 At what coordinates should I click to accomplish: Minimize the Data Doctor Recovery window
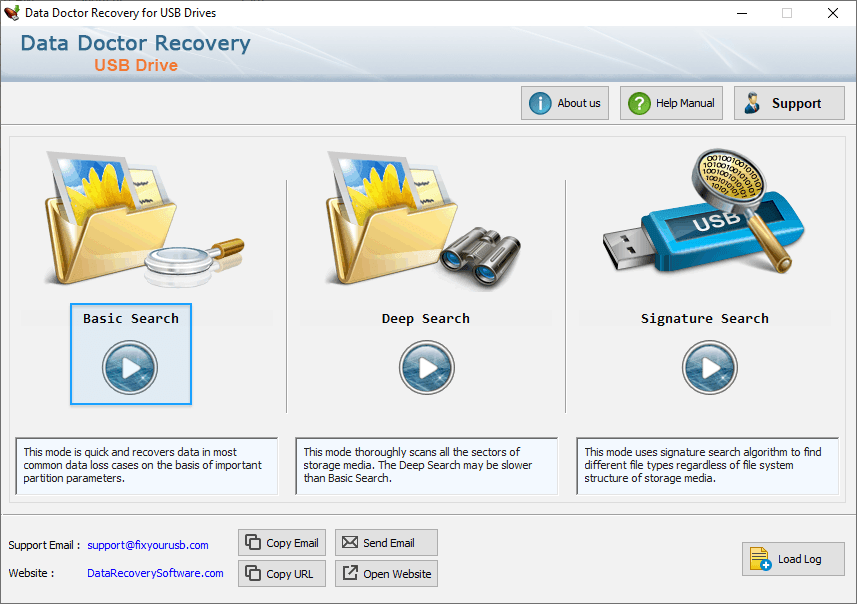[742, 13]
